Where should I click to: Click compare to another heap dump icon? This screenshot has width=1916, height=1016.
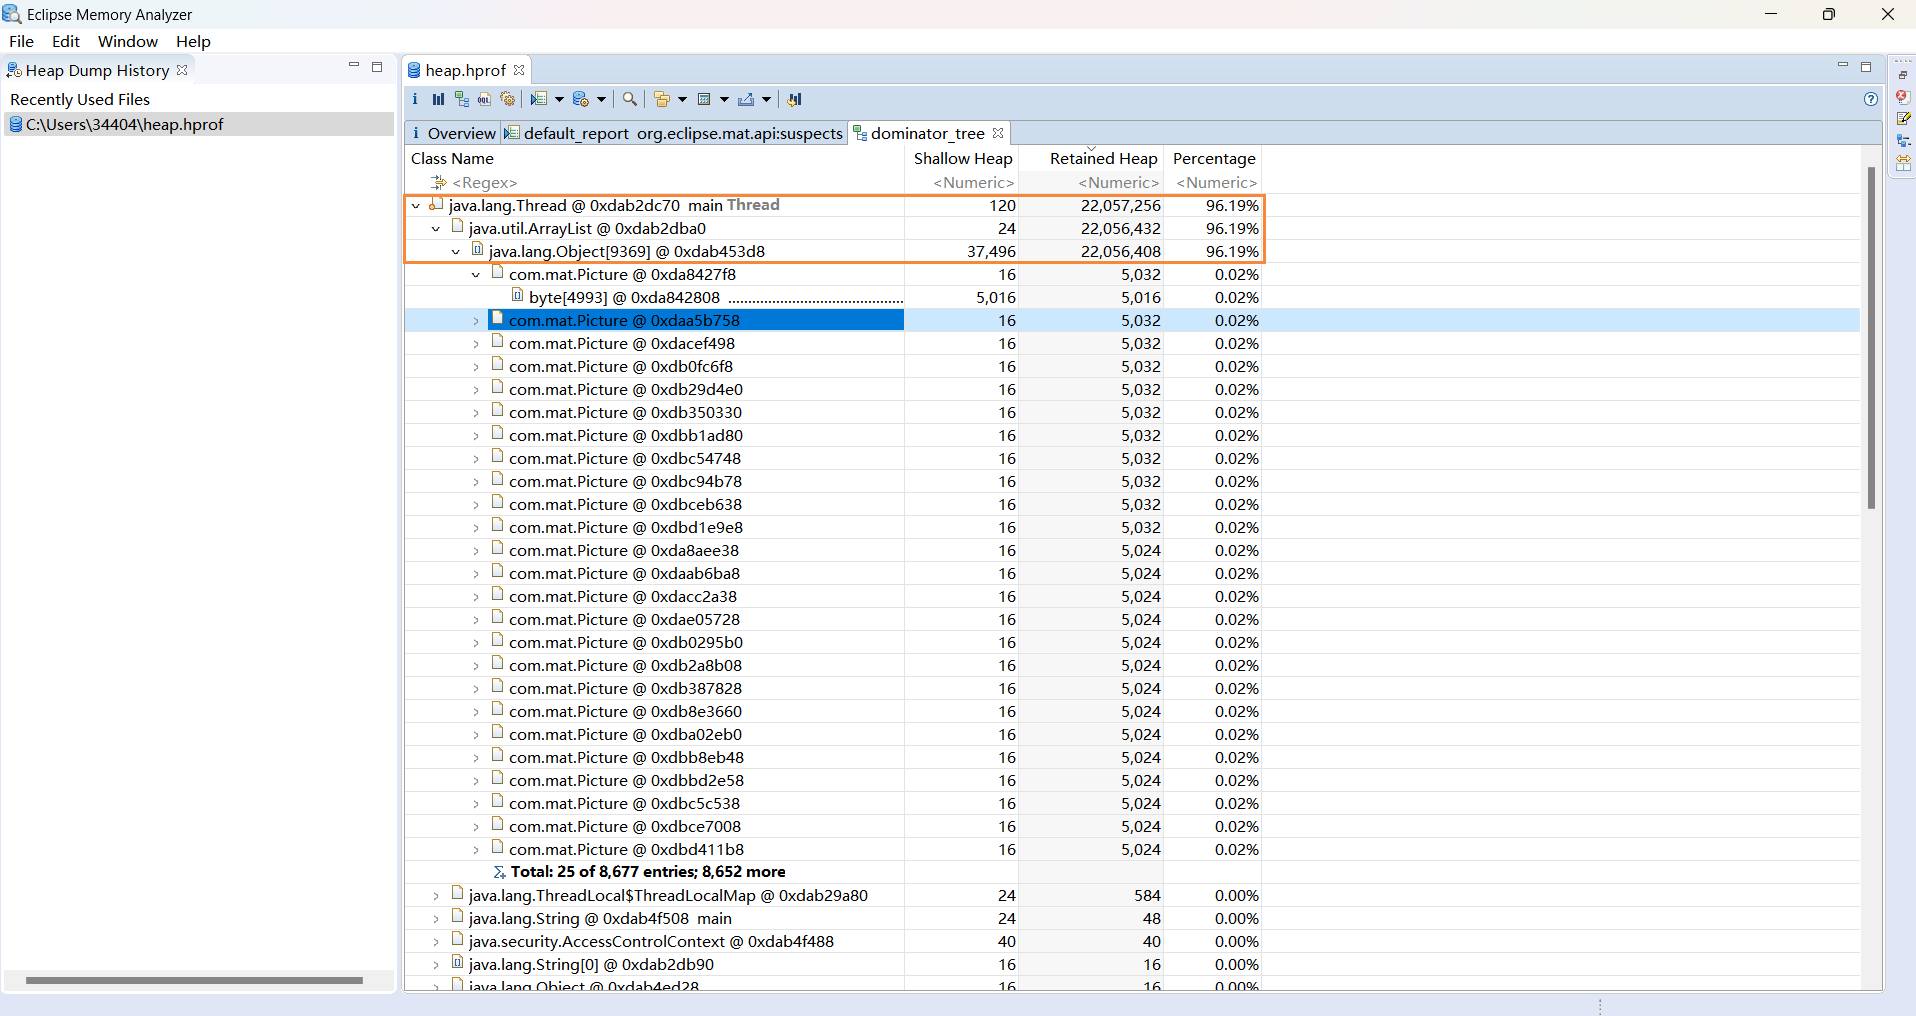click(795, 99)
